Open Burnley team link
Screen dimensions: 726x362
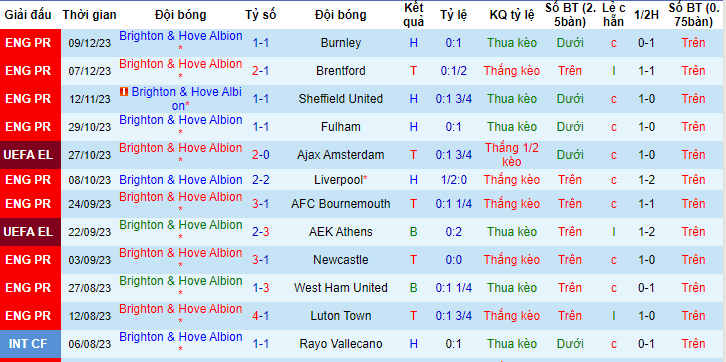[341, 43]
